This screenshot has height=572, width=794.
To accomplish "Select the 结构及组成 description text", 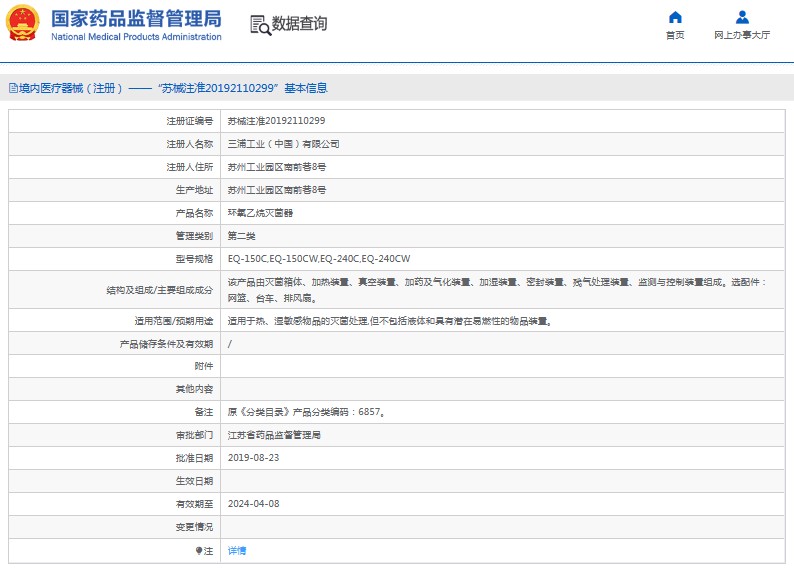I will tap(498, 290).
